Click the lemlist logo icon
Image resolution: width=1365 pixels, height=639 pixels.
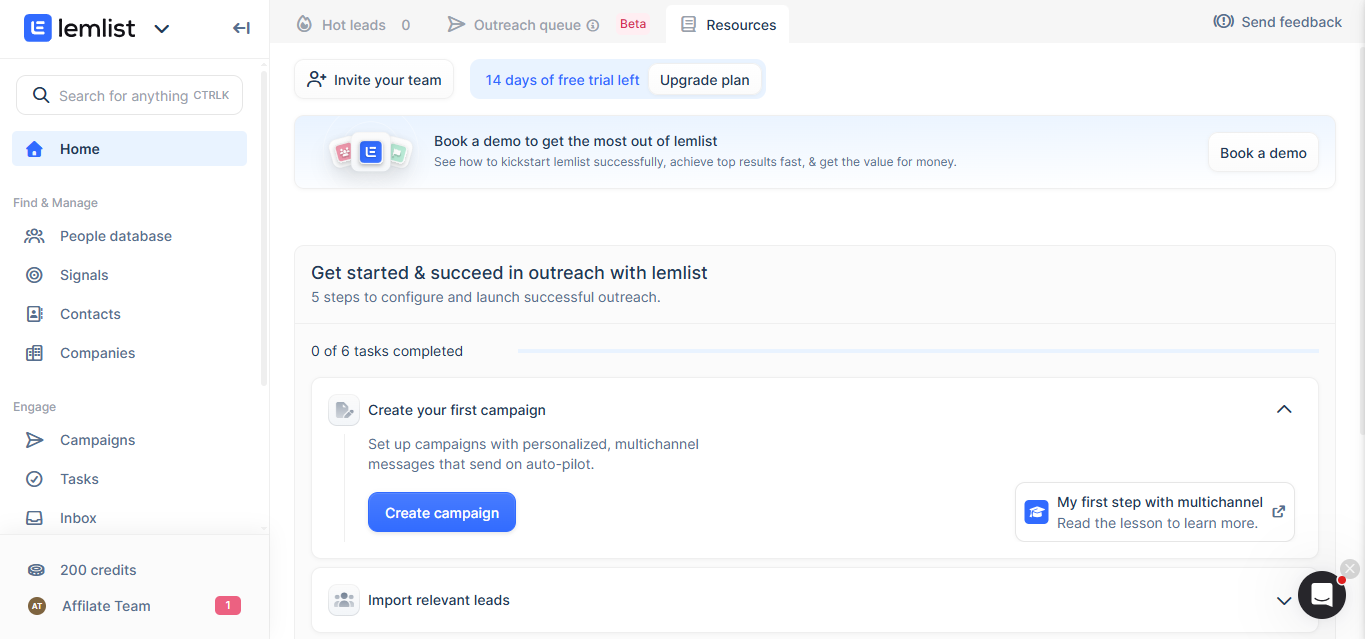point(38,28)
